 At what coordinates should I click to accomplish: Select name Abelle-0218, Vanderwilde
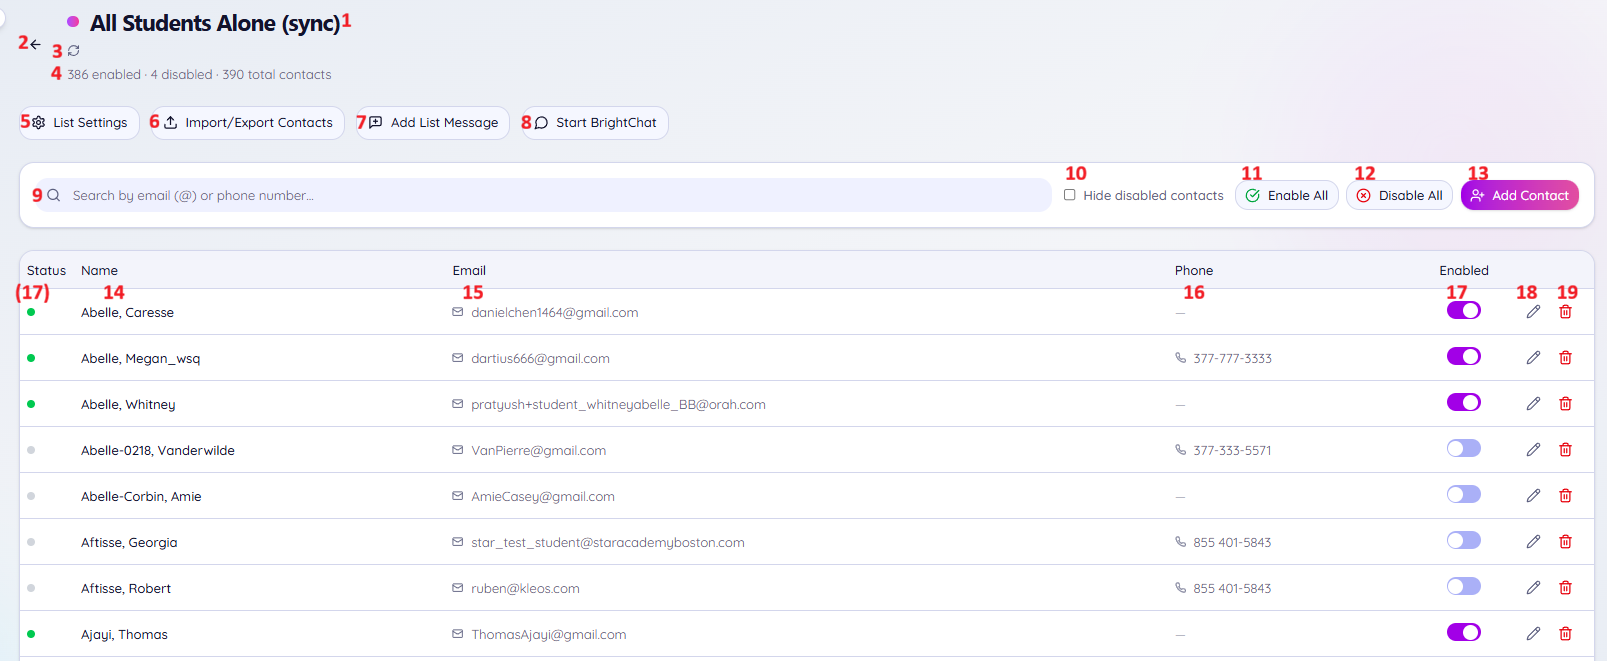(x=158, y=450)
